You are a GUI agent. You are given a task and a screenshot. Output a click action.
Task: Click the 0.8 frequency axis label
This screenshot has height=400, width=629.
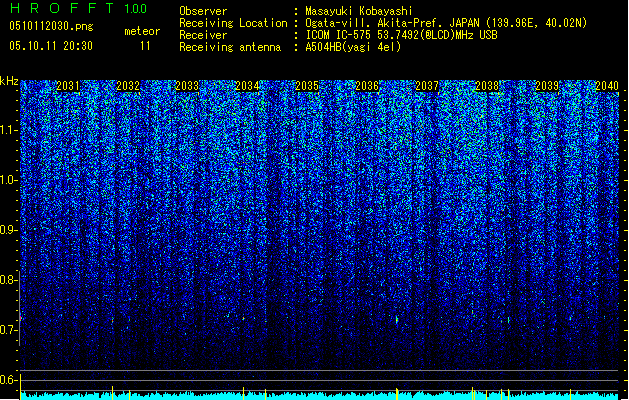point(8,280)
